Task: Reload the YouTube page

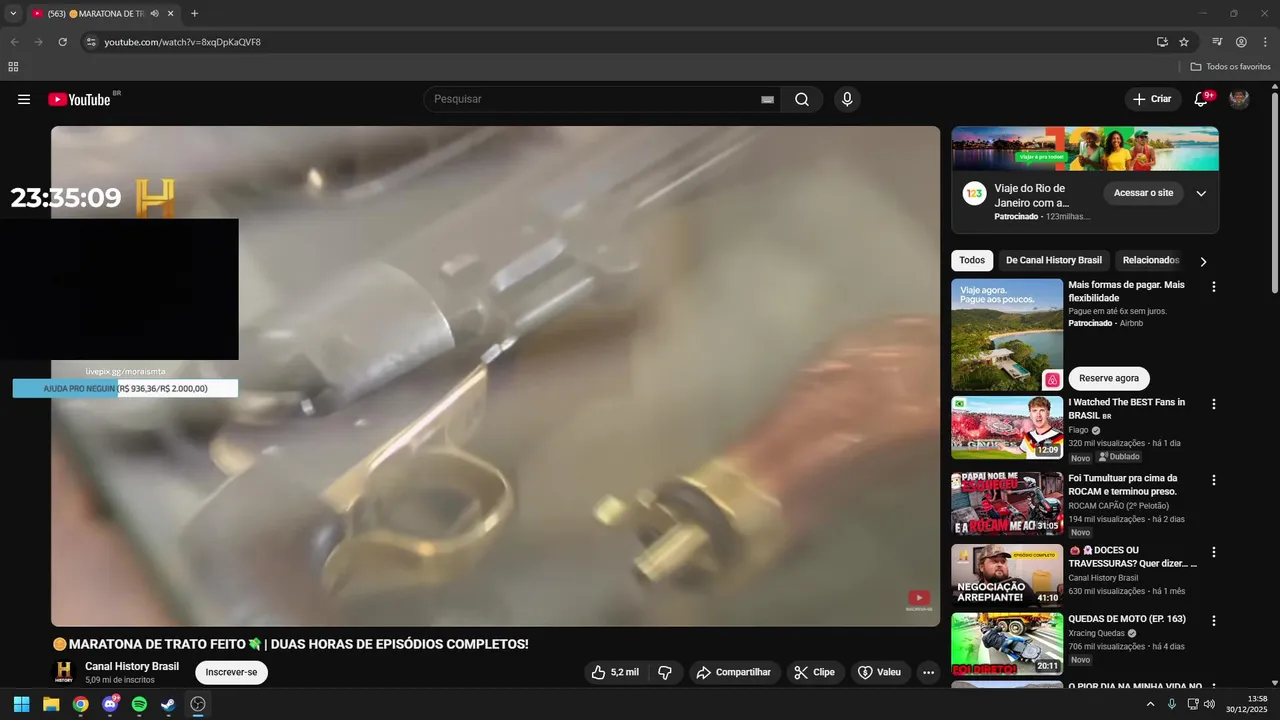Action: (62, 42)
